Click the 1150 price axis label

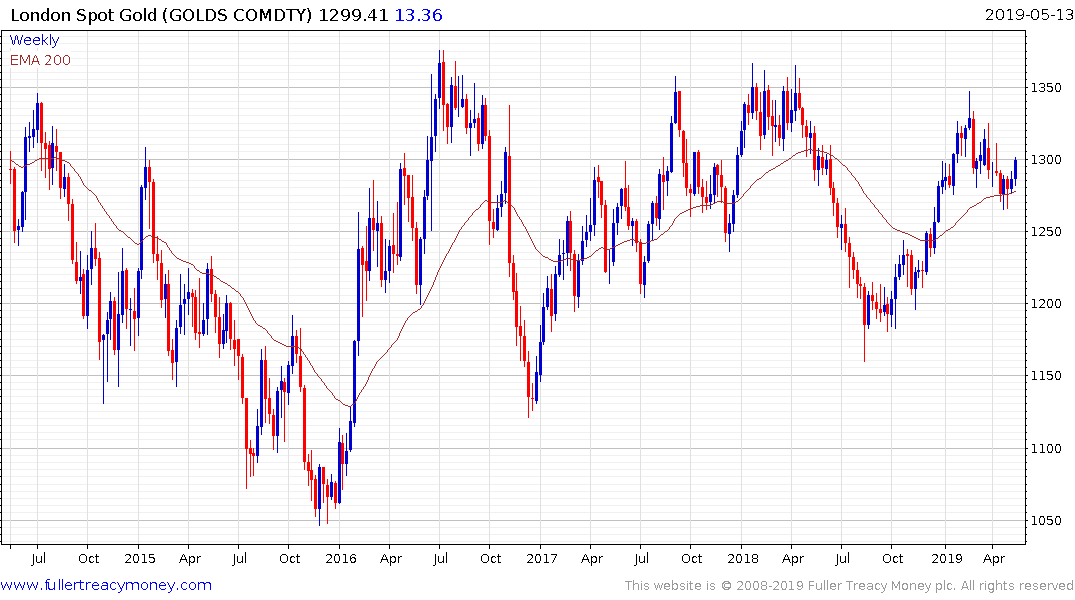click(x=1046, y=376)
